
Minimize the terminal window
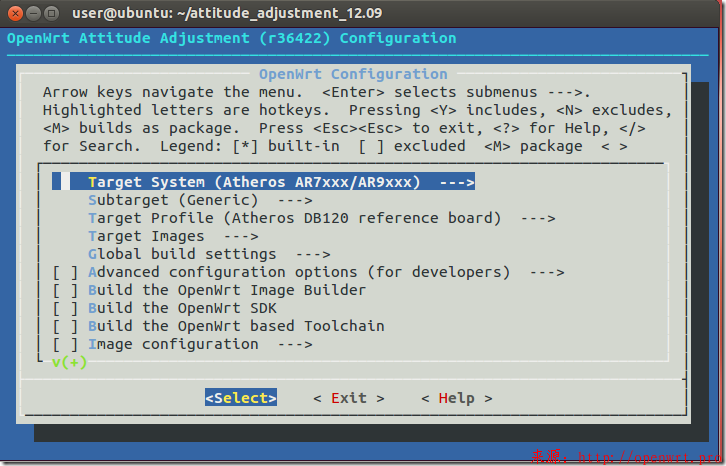[33, 13]
